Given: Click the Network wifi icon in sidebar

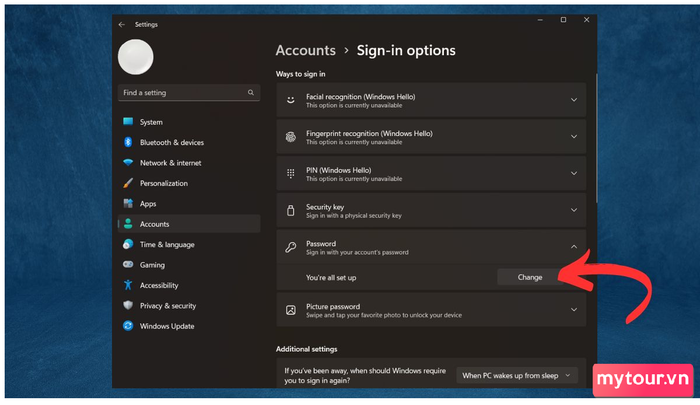Looking at the screenshot, I should tap(128, 163).
